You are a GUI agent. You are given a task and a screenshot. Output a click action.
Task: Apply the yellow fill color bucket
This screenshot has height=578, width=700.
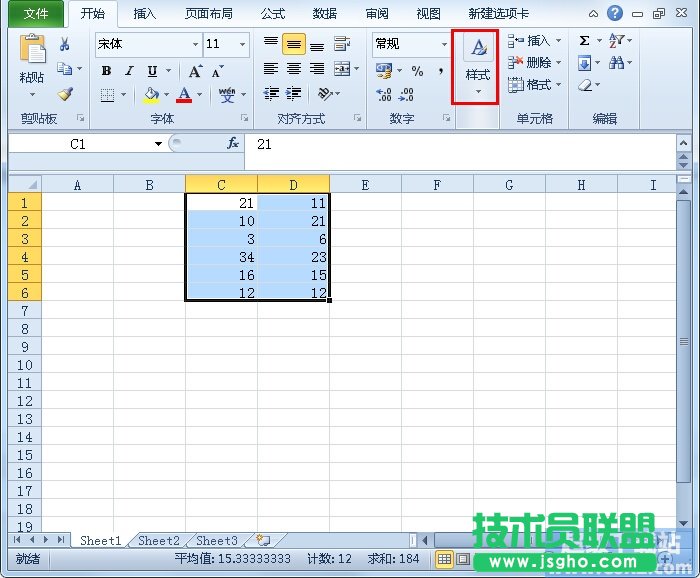tap(152, 95)
